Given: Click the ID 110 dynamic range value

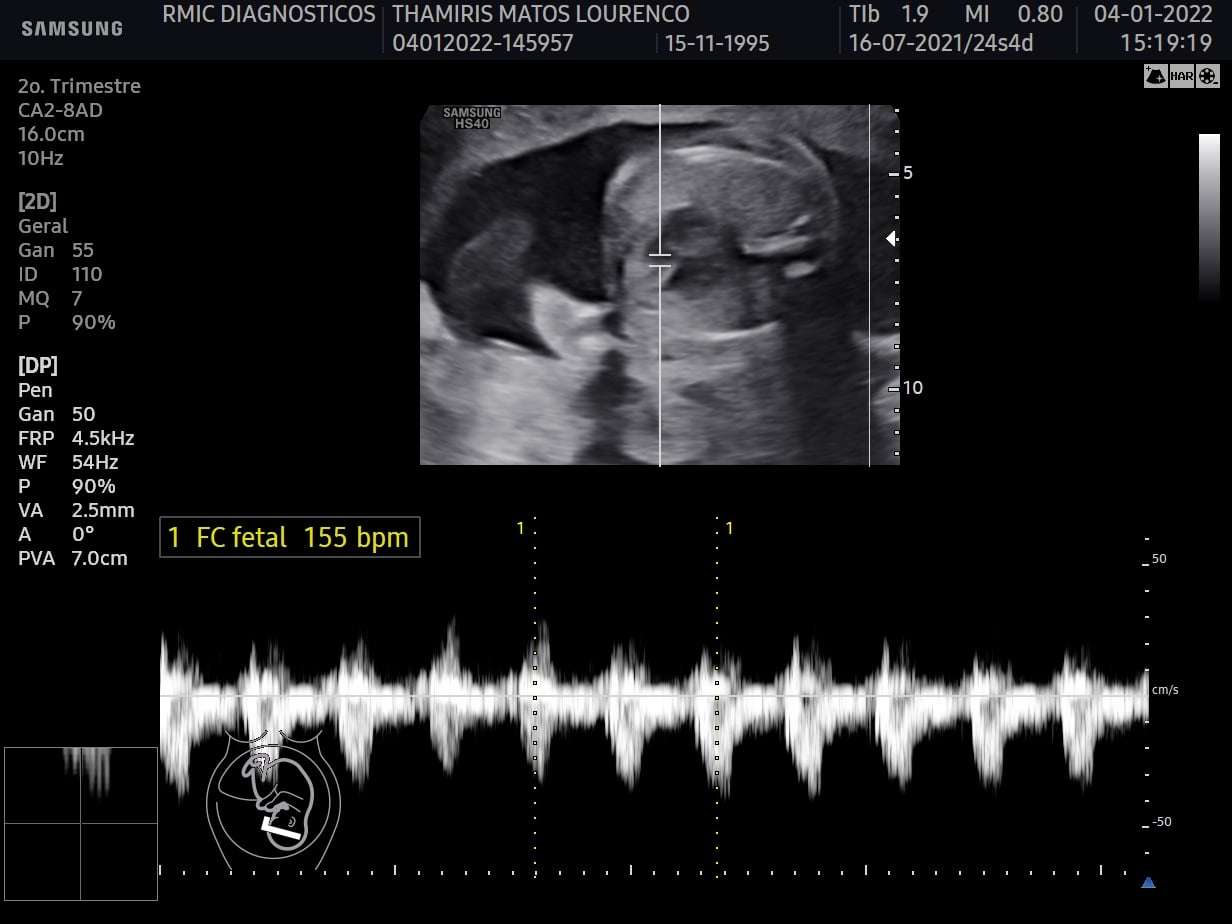Looking at the screenshot, I should click(60, 274).
